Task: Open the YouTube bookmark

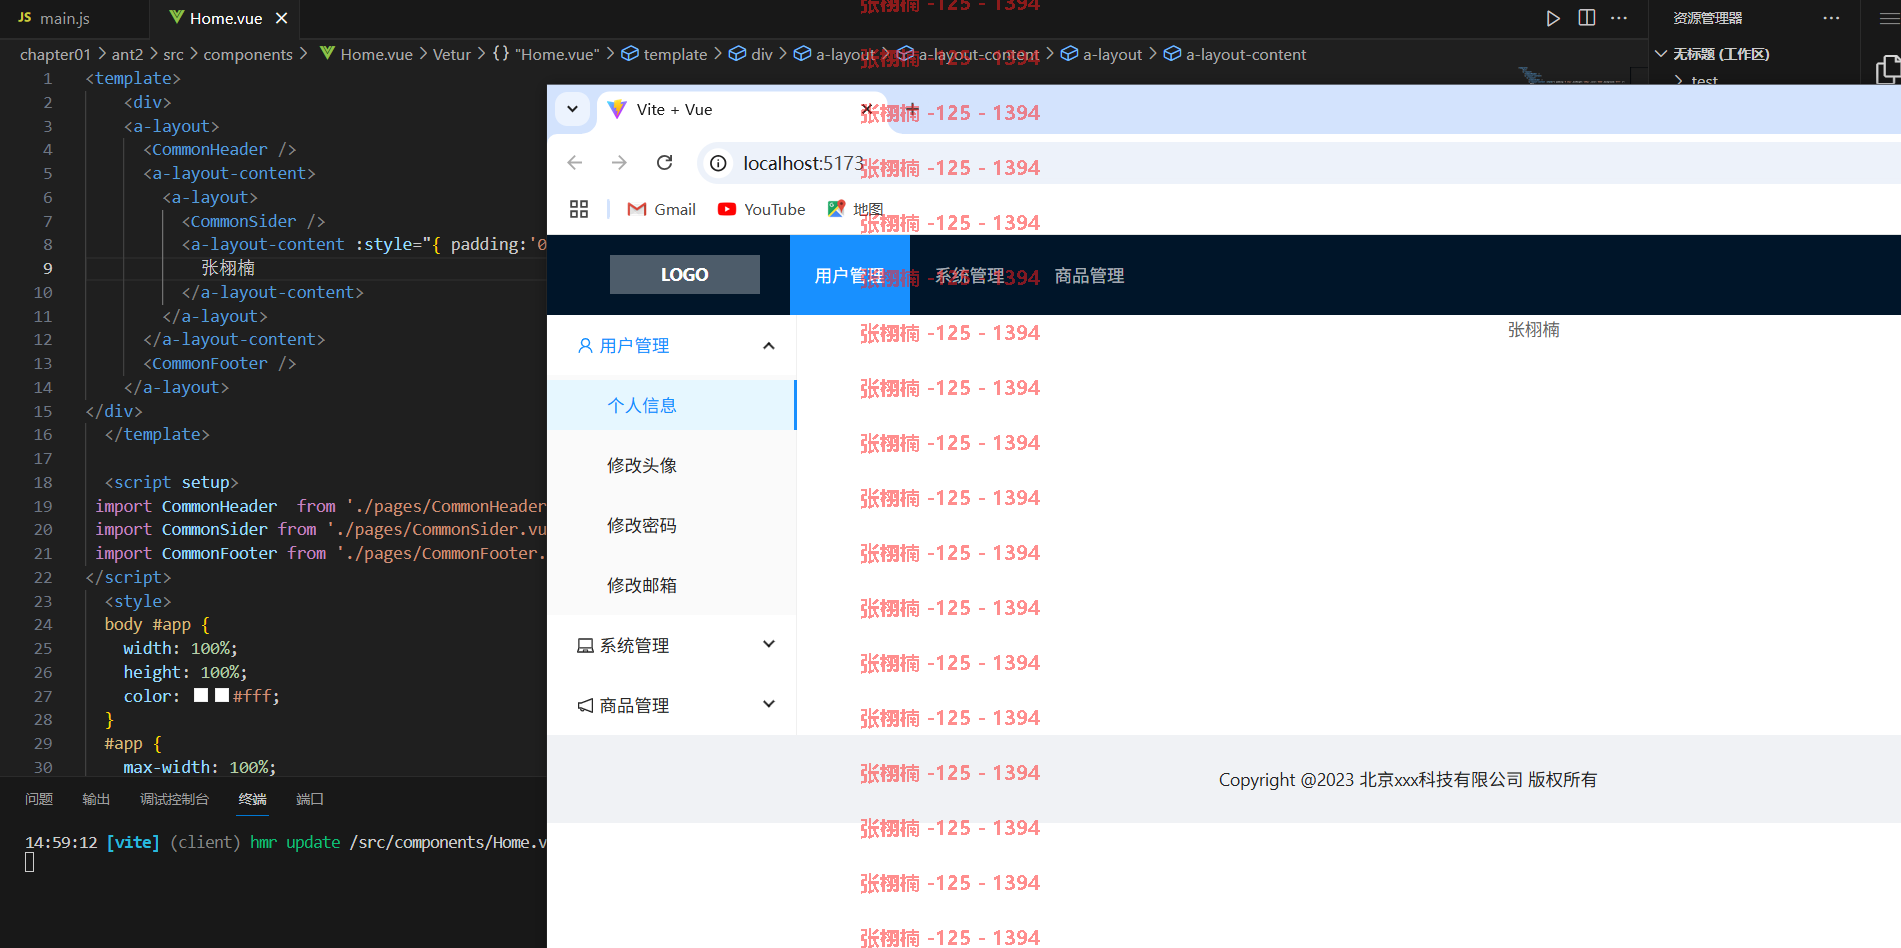Action: pyautogui.click(x=761, y=209)
